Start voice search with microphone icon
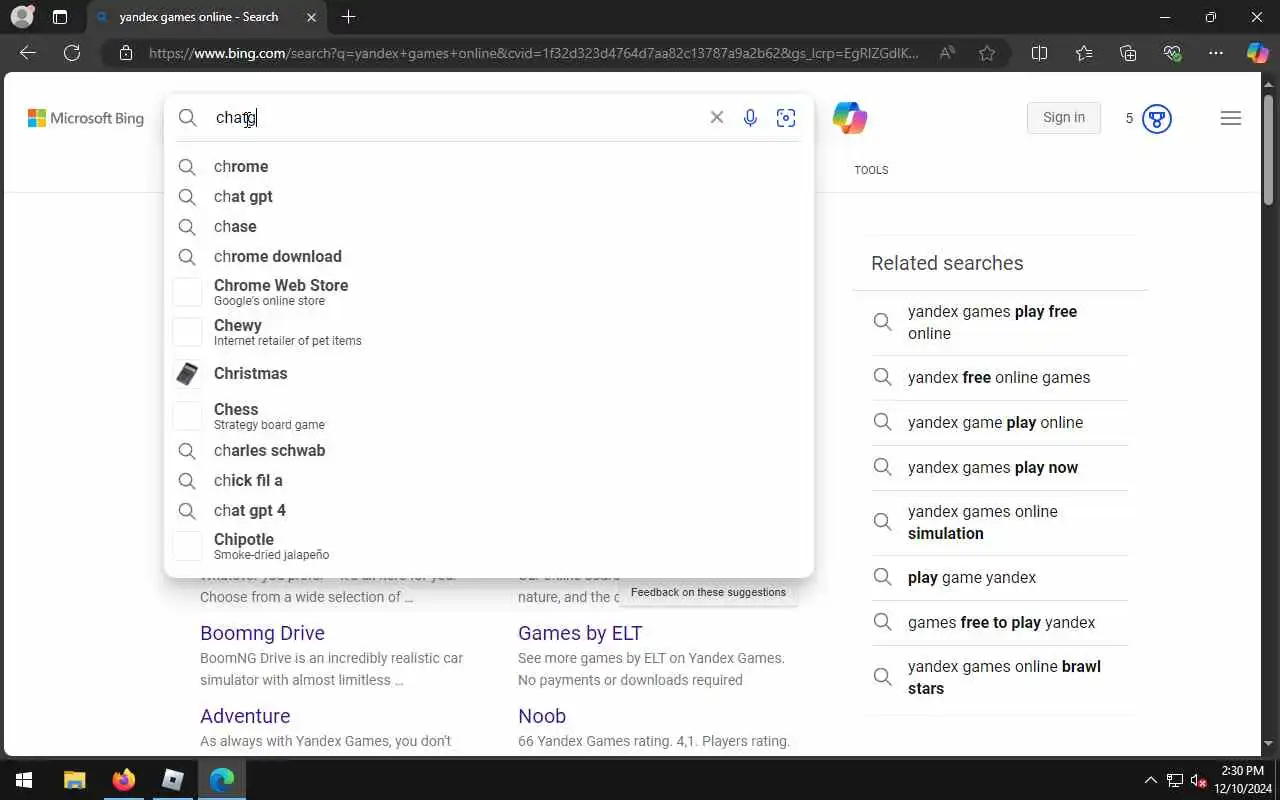 (x=750, y=118)
